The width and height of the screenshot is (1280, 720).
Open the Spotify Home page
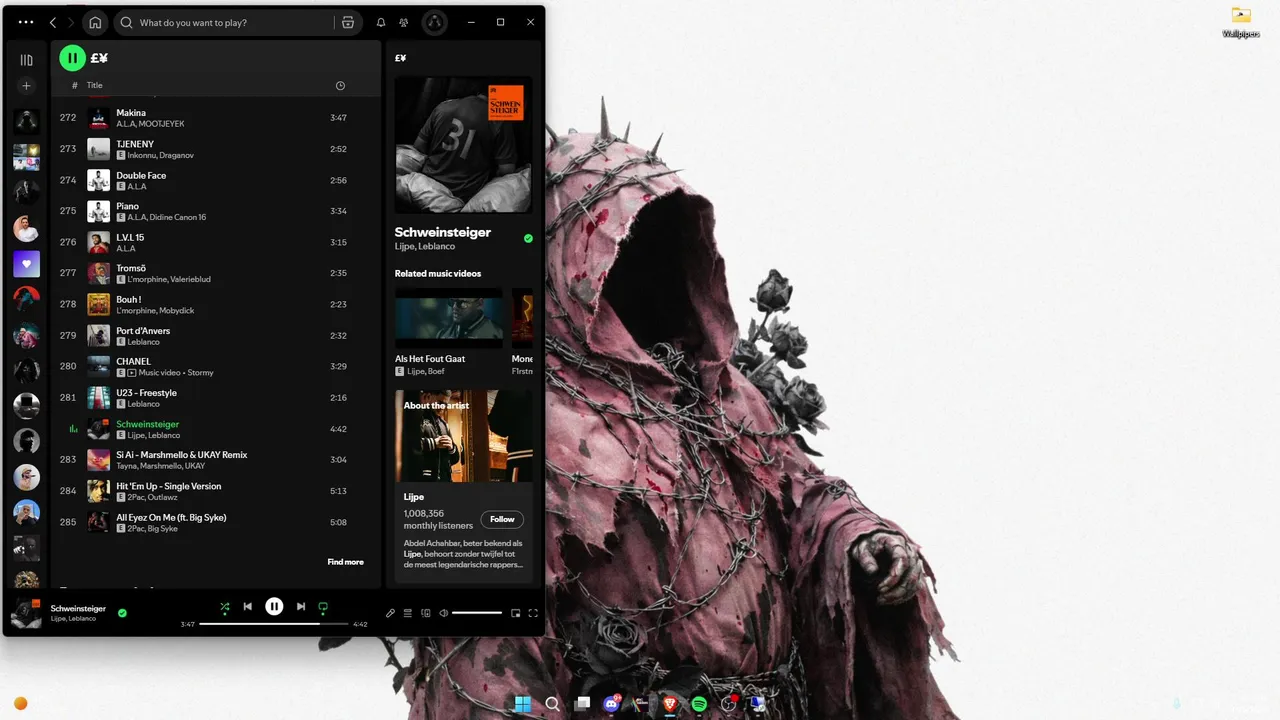coord(95,22)
